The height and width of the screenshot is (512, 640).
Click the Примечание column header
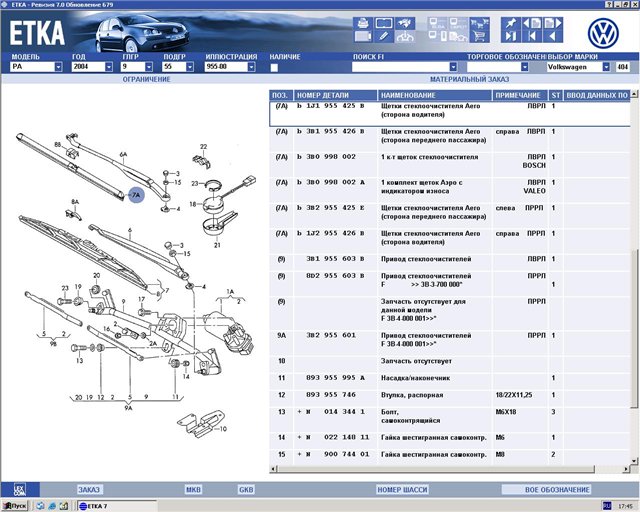520,95
